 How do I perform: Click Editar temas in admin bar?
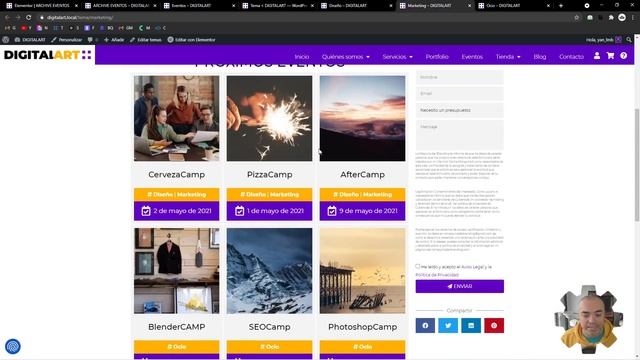tap(146, 40)
